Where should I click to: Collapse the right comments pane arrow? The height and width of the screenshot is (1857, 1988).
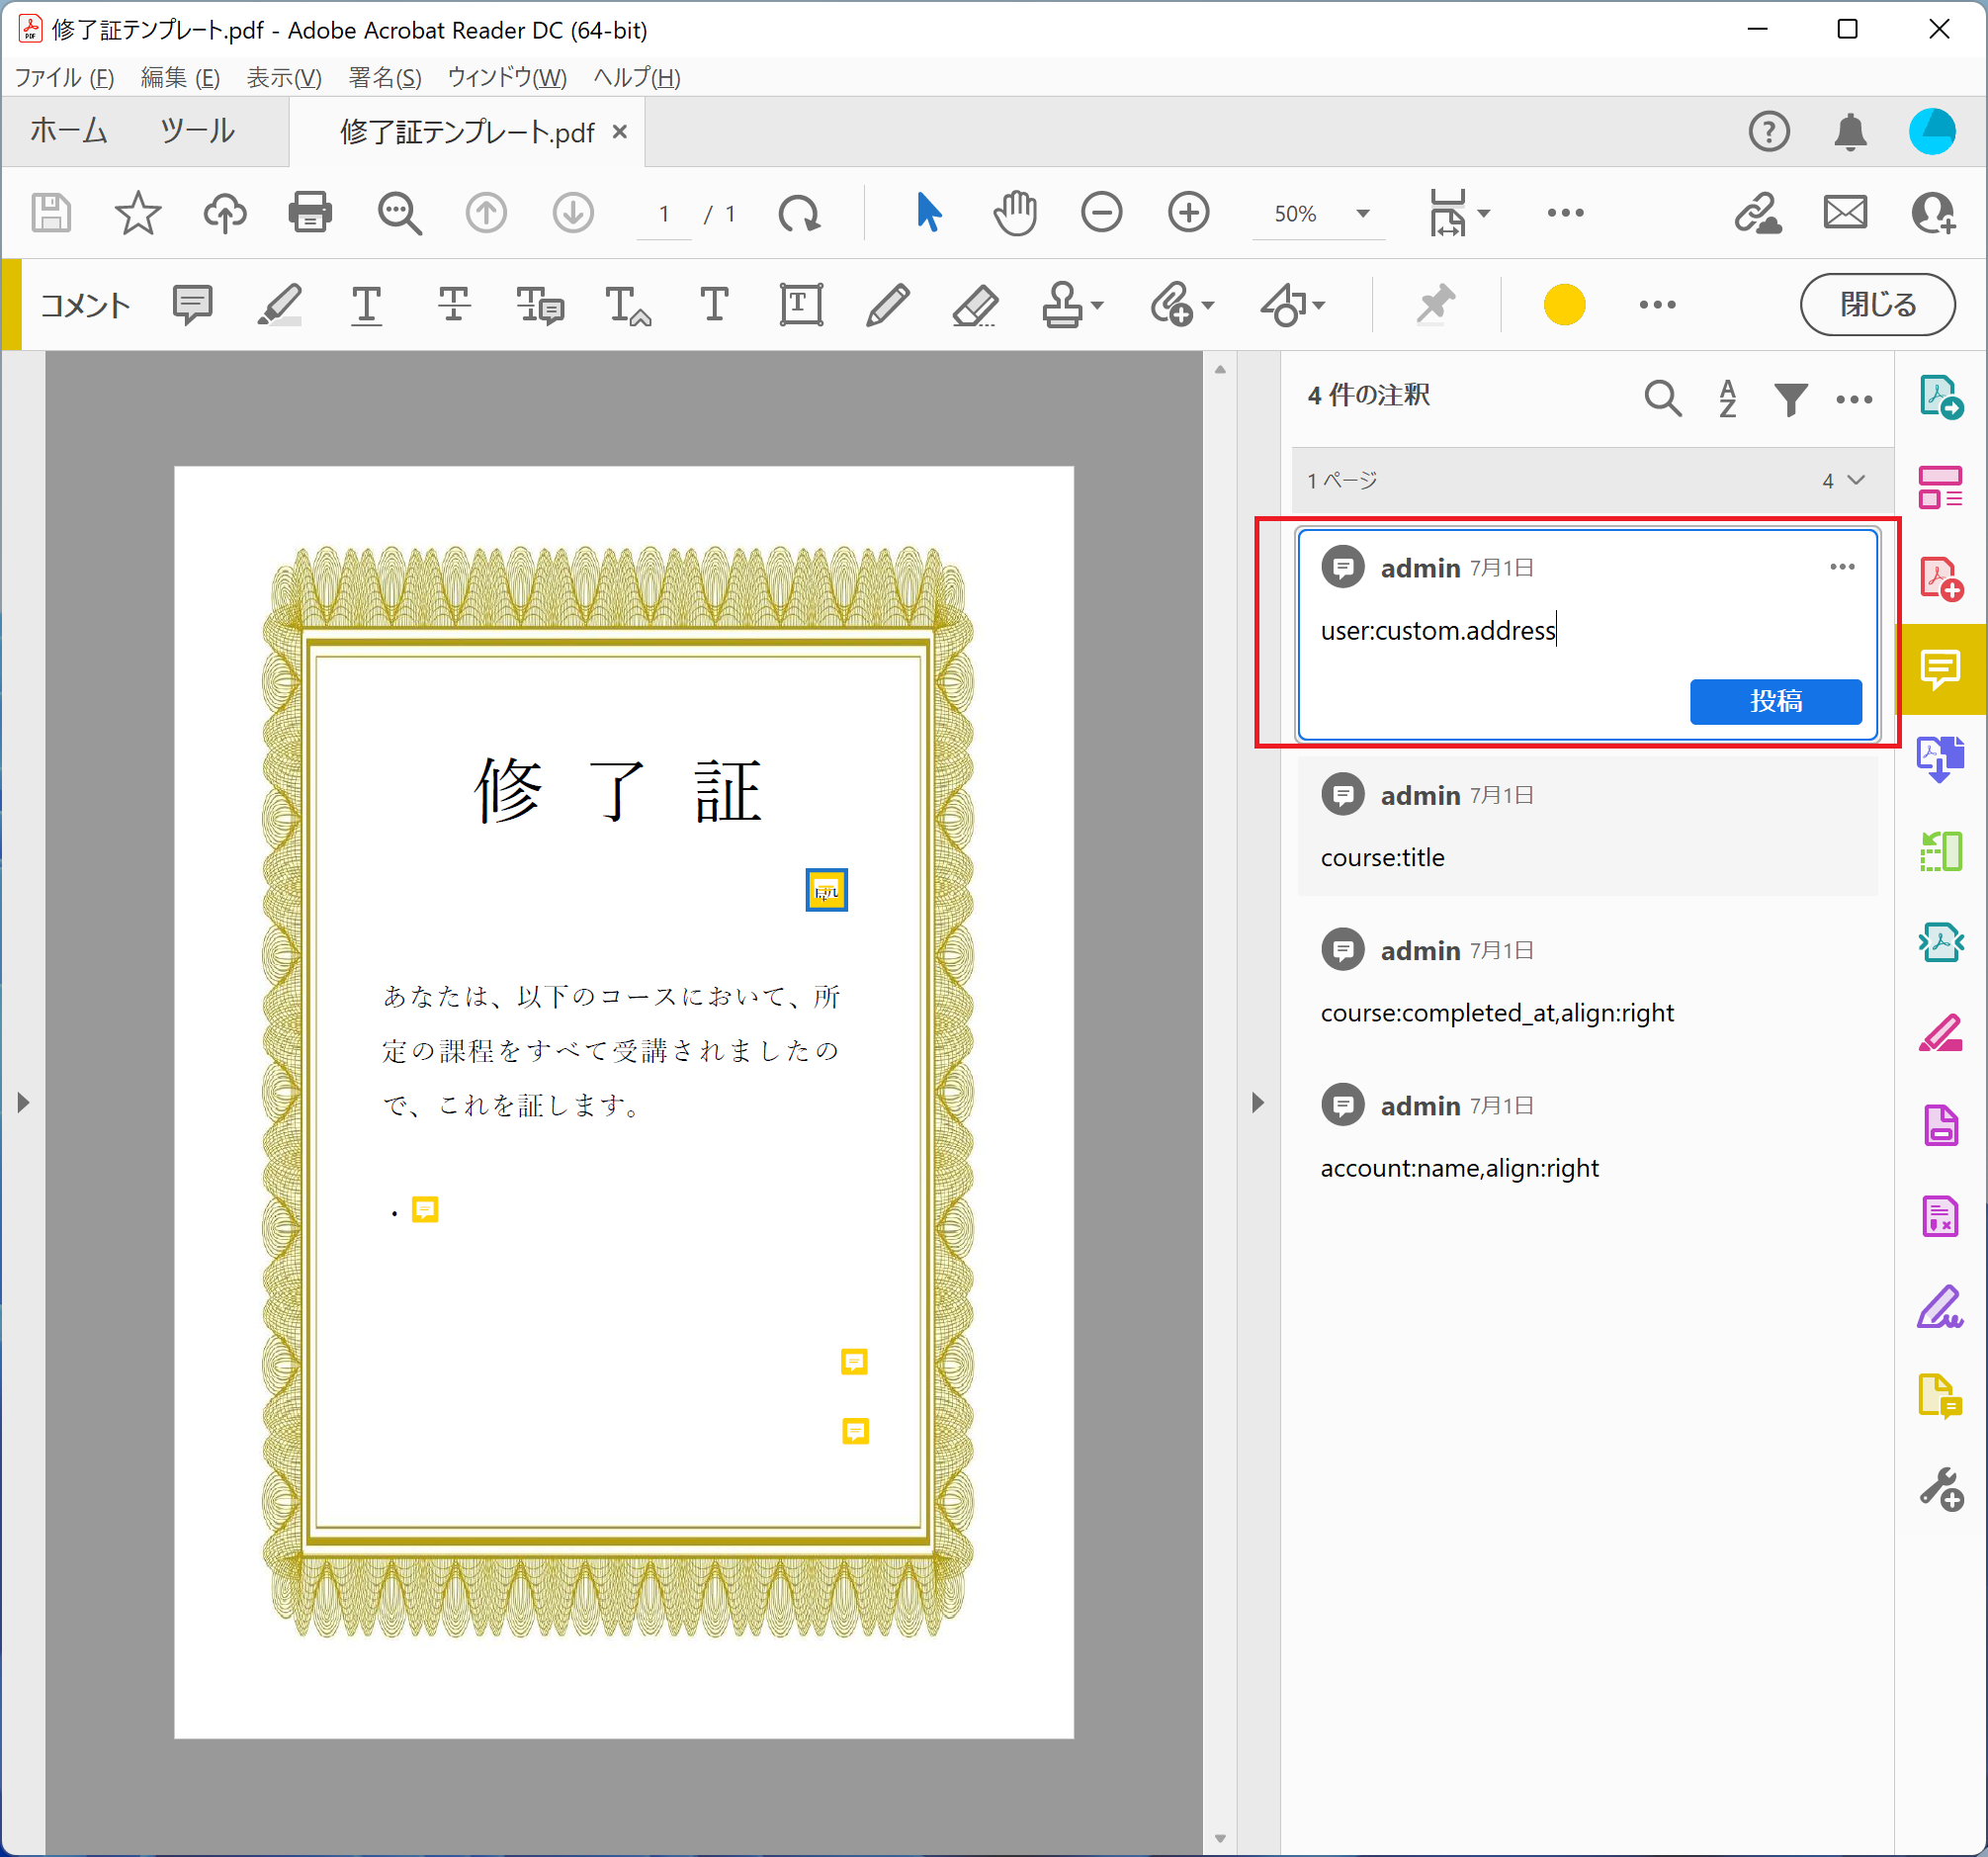pos(1258,1103)
